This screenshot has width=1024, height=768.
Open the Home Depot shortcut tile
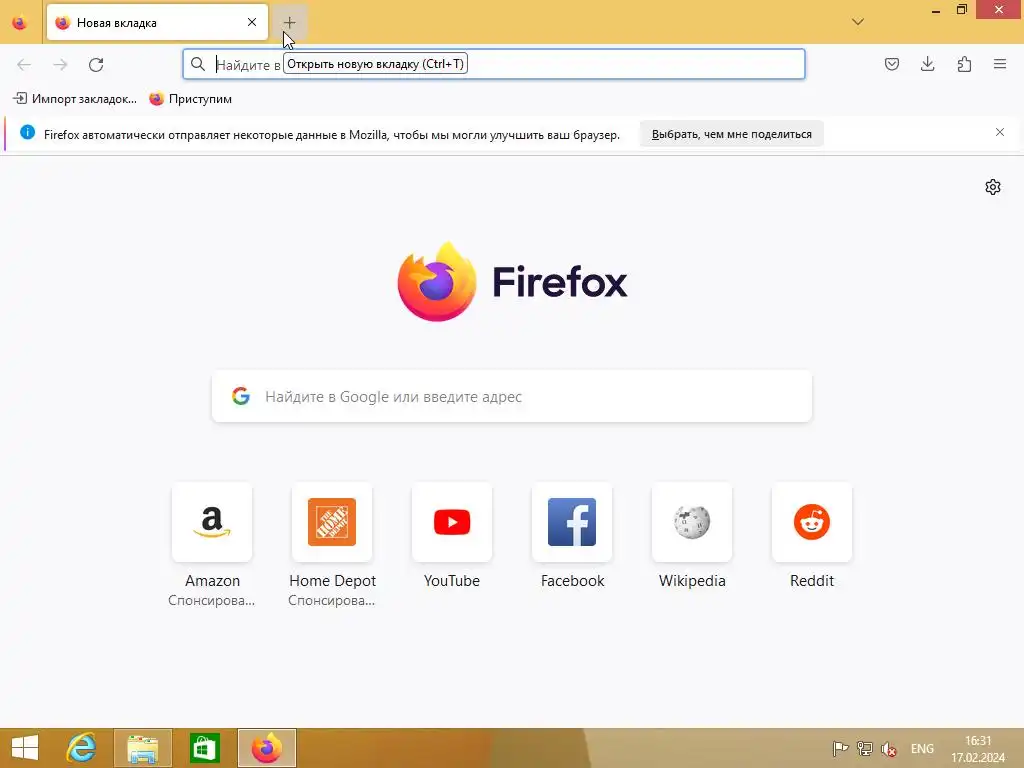pyautogui.click(x=332, y=522)
